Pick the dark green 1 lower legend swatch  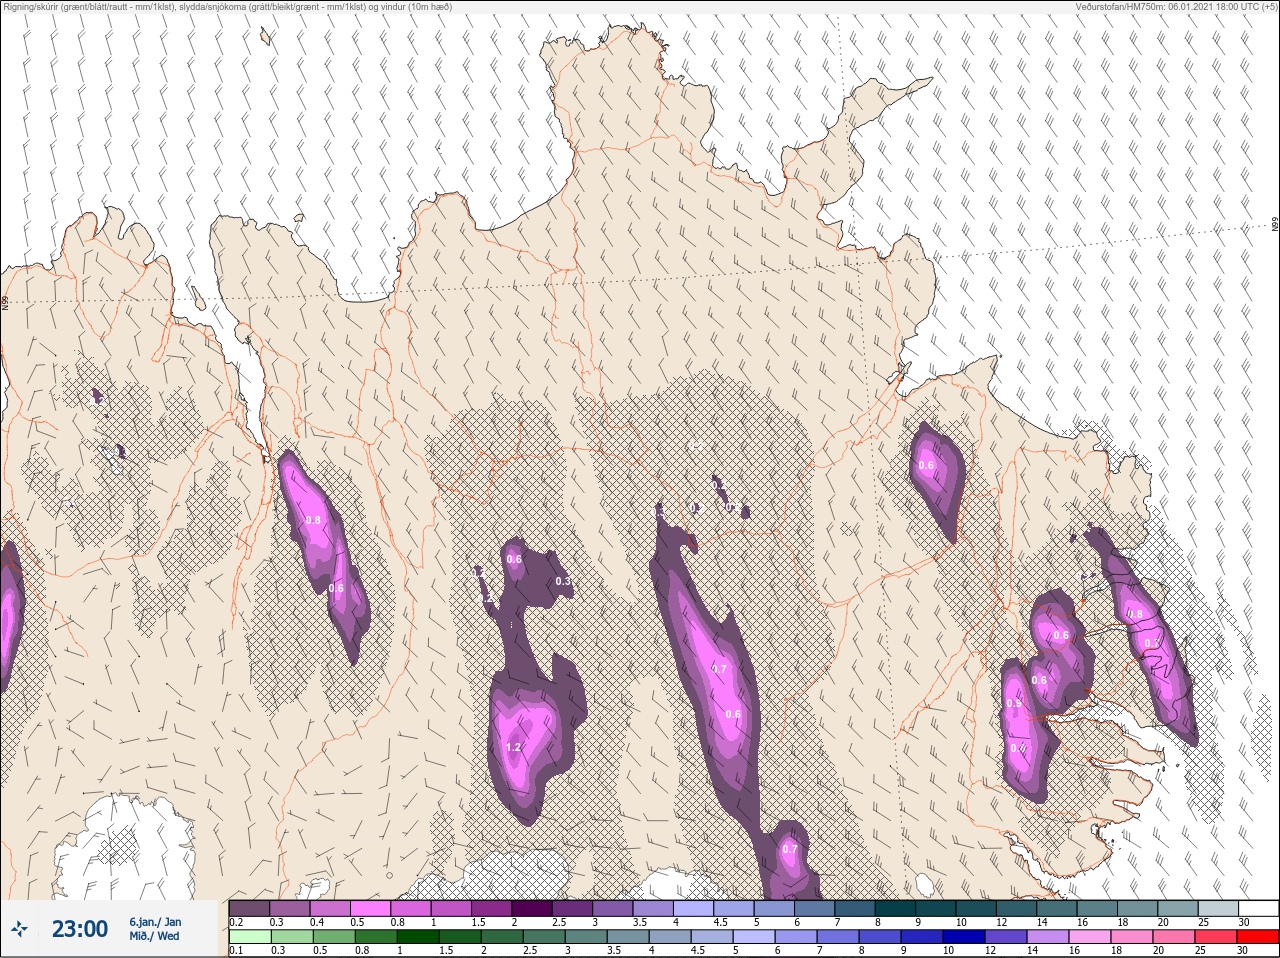pos(419,937)
